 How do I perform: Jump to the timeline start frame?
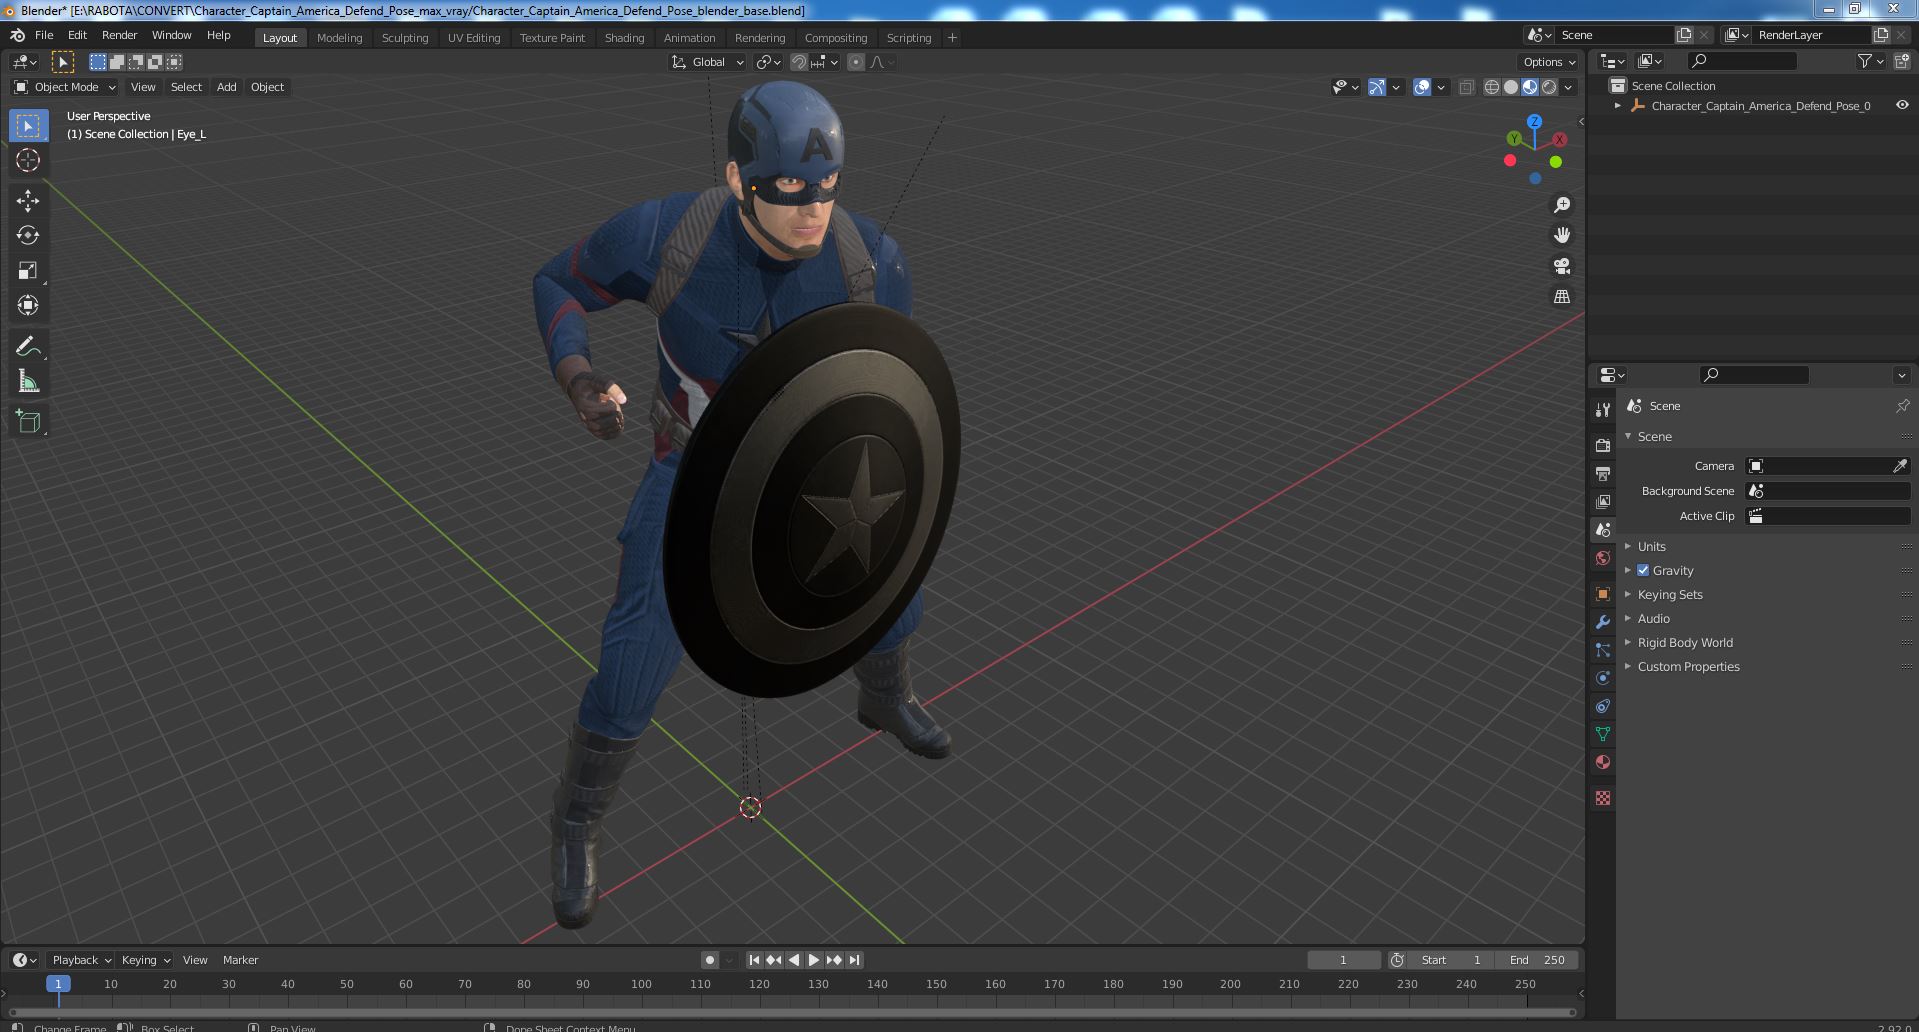[754, 960]
